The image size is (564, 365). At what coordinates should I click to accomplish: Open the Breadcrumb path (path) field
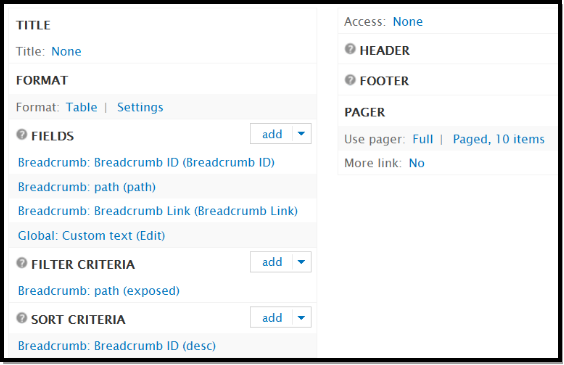coord(87,187)
